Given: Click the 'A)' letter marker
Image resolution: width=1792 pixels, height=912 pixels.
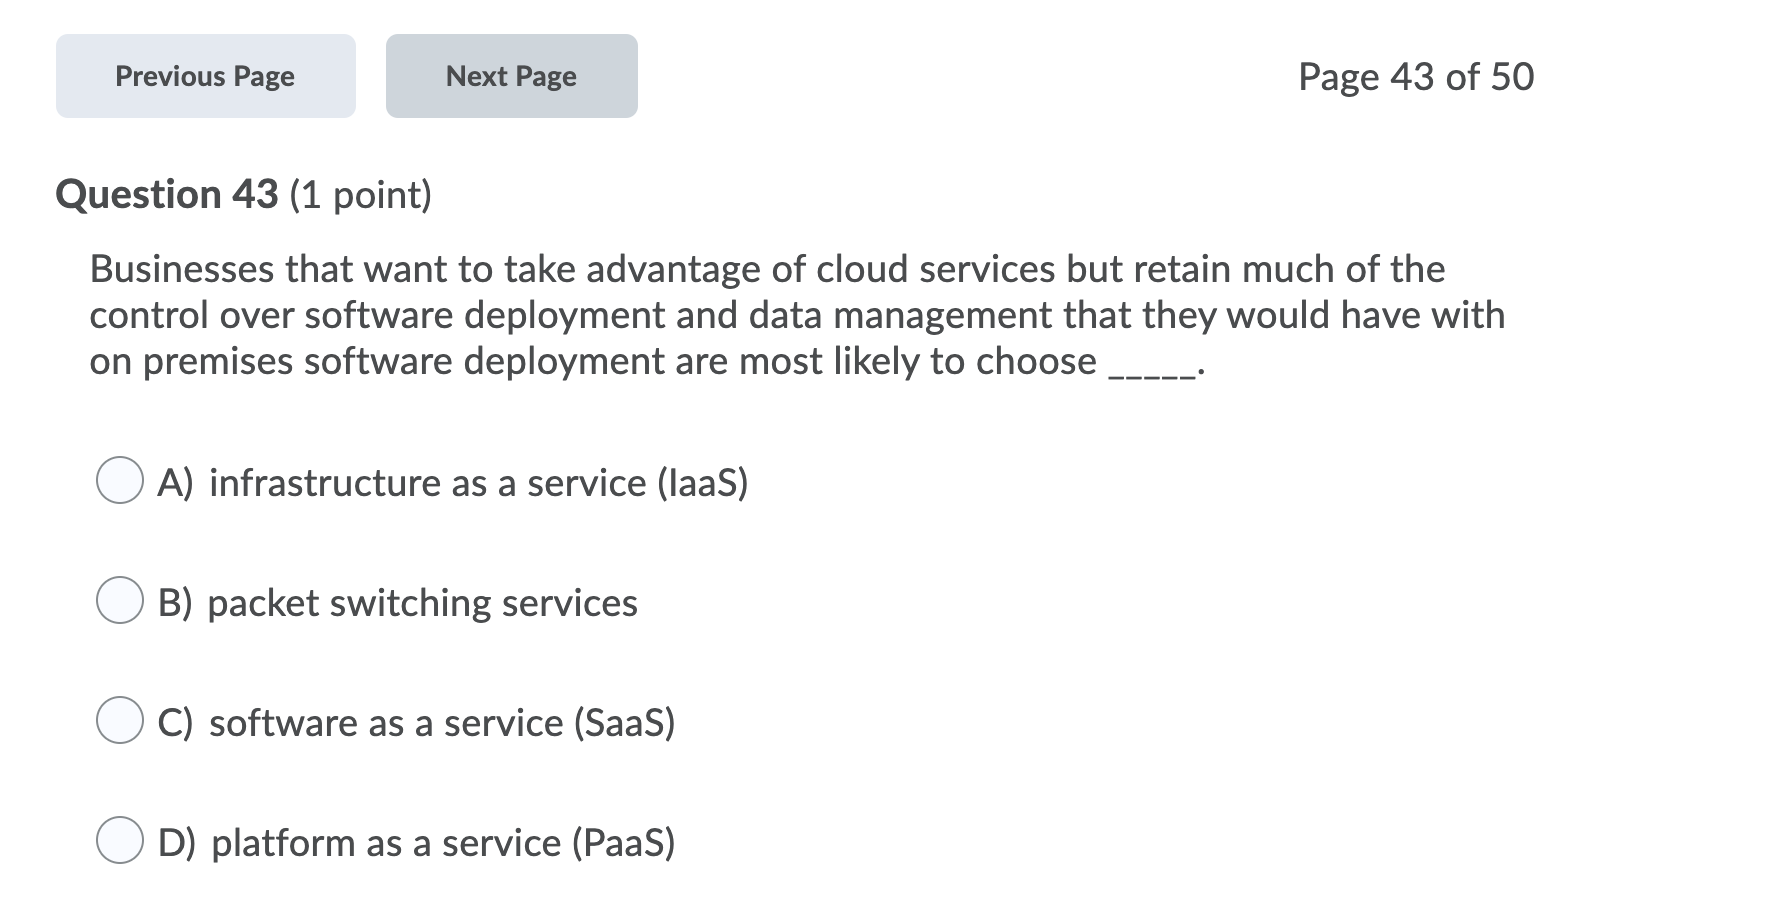Looking at the screenshot, I should [x=175, y=483].
